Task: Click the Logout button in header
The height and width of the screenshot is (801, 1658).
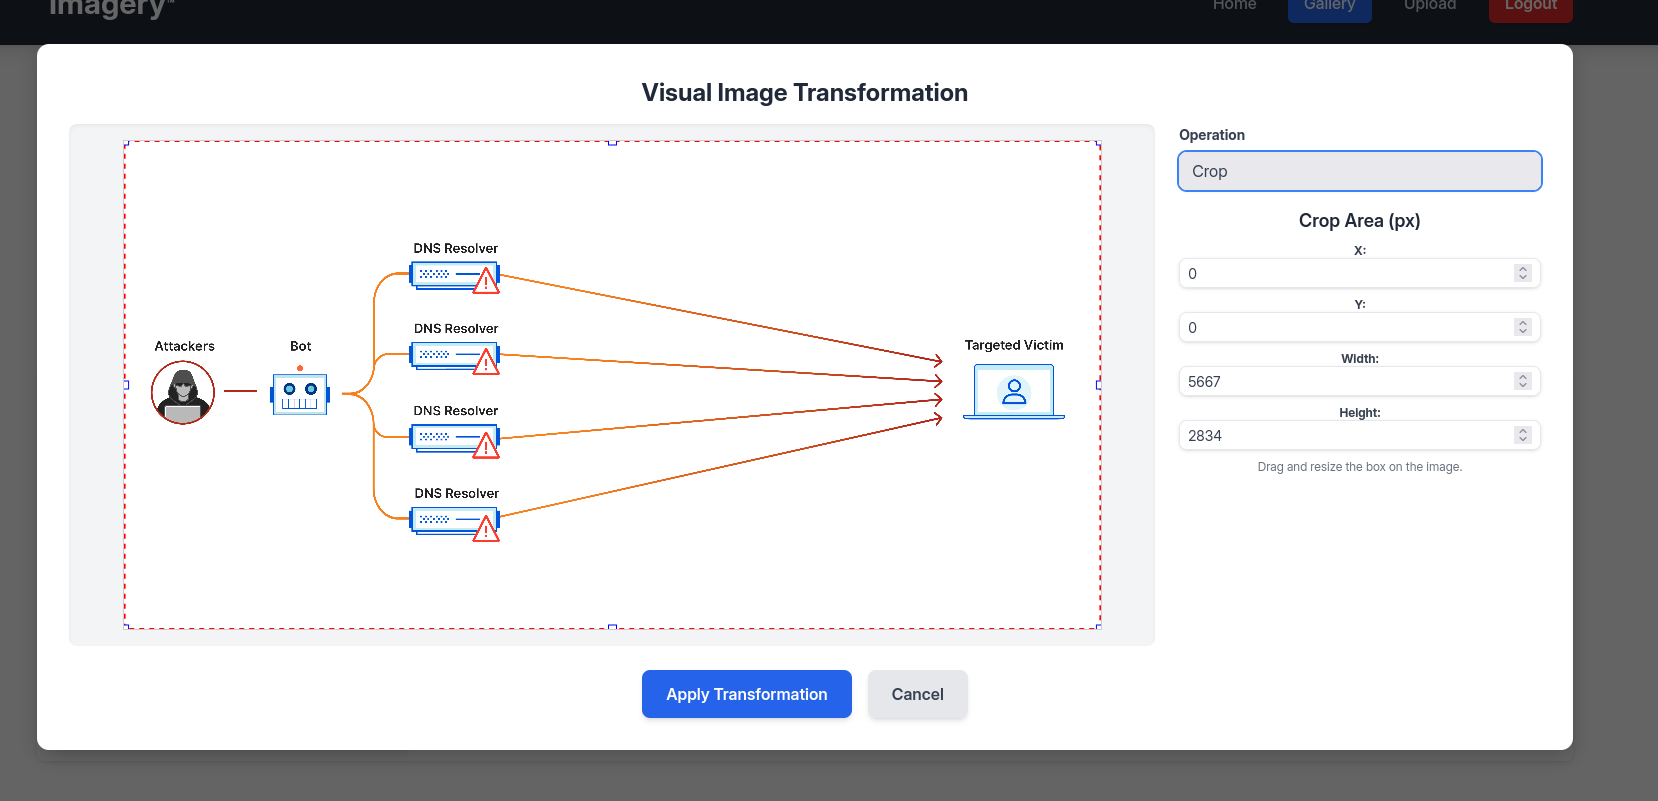Action: [1530, 7]
